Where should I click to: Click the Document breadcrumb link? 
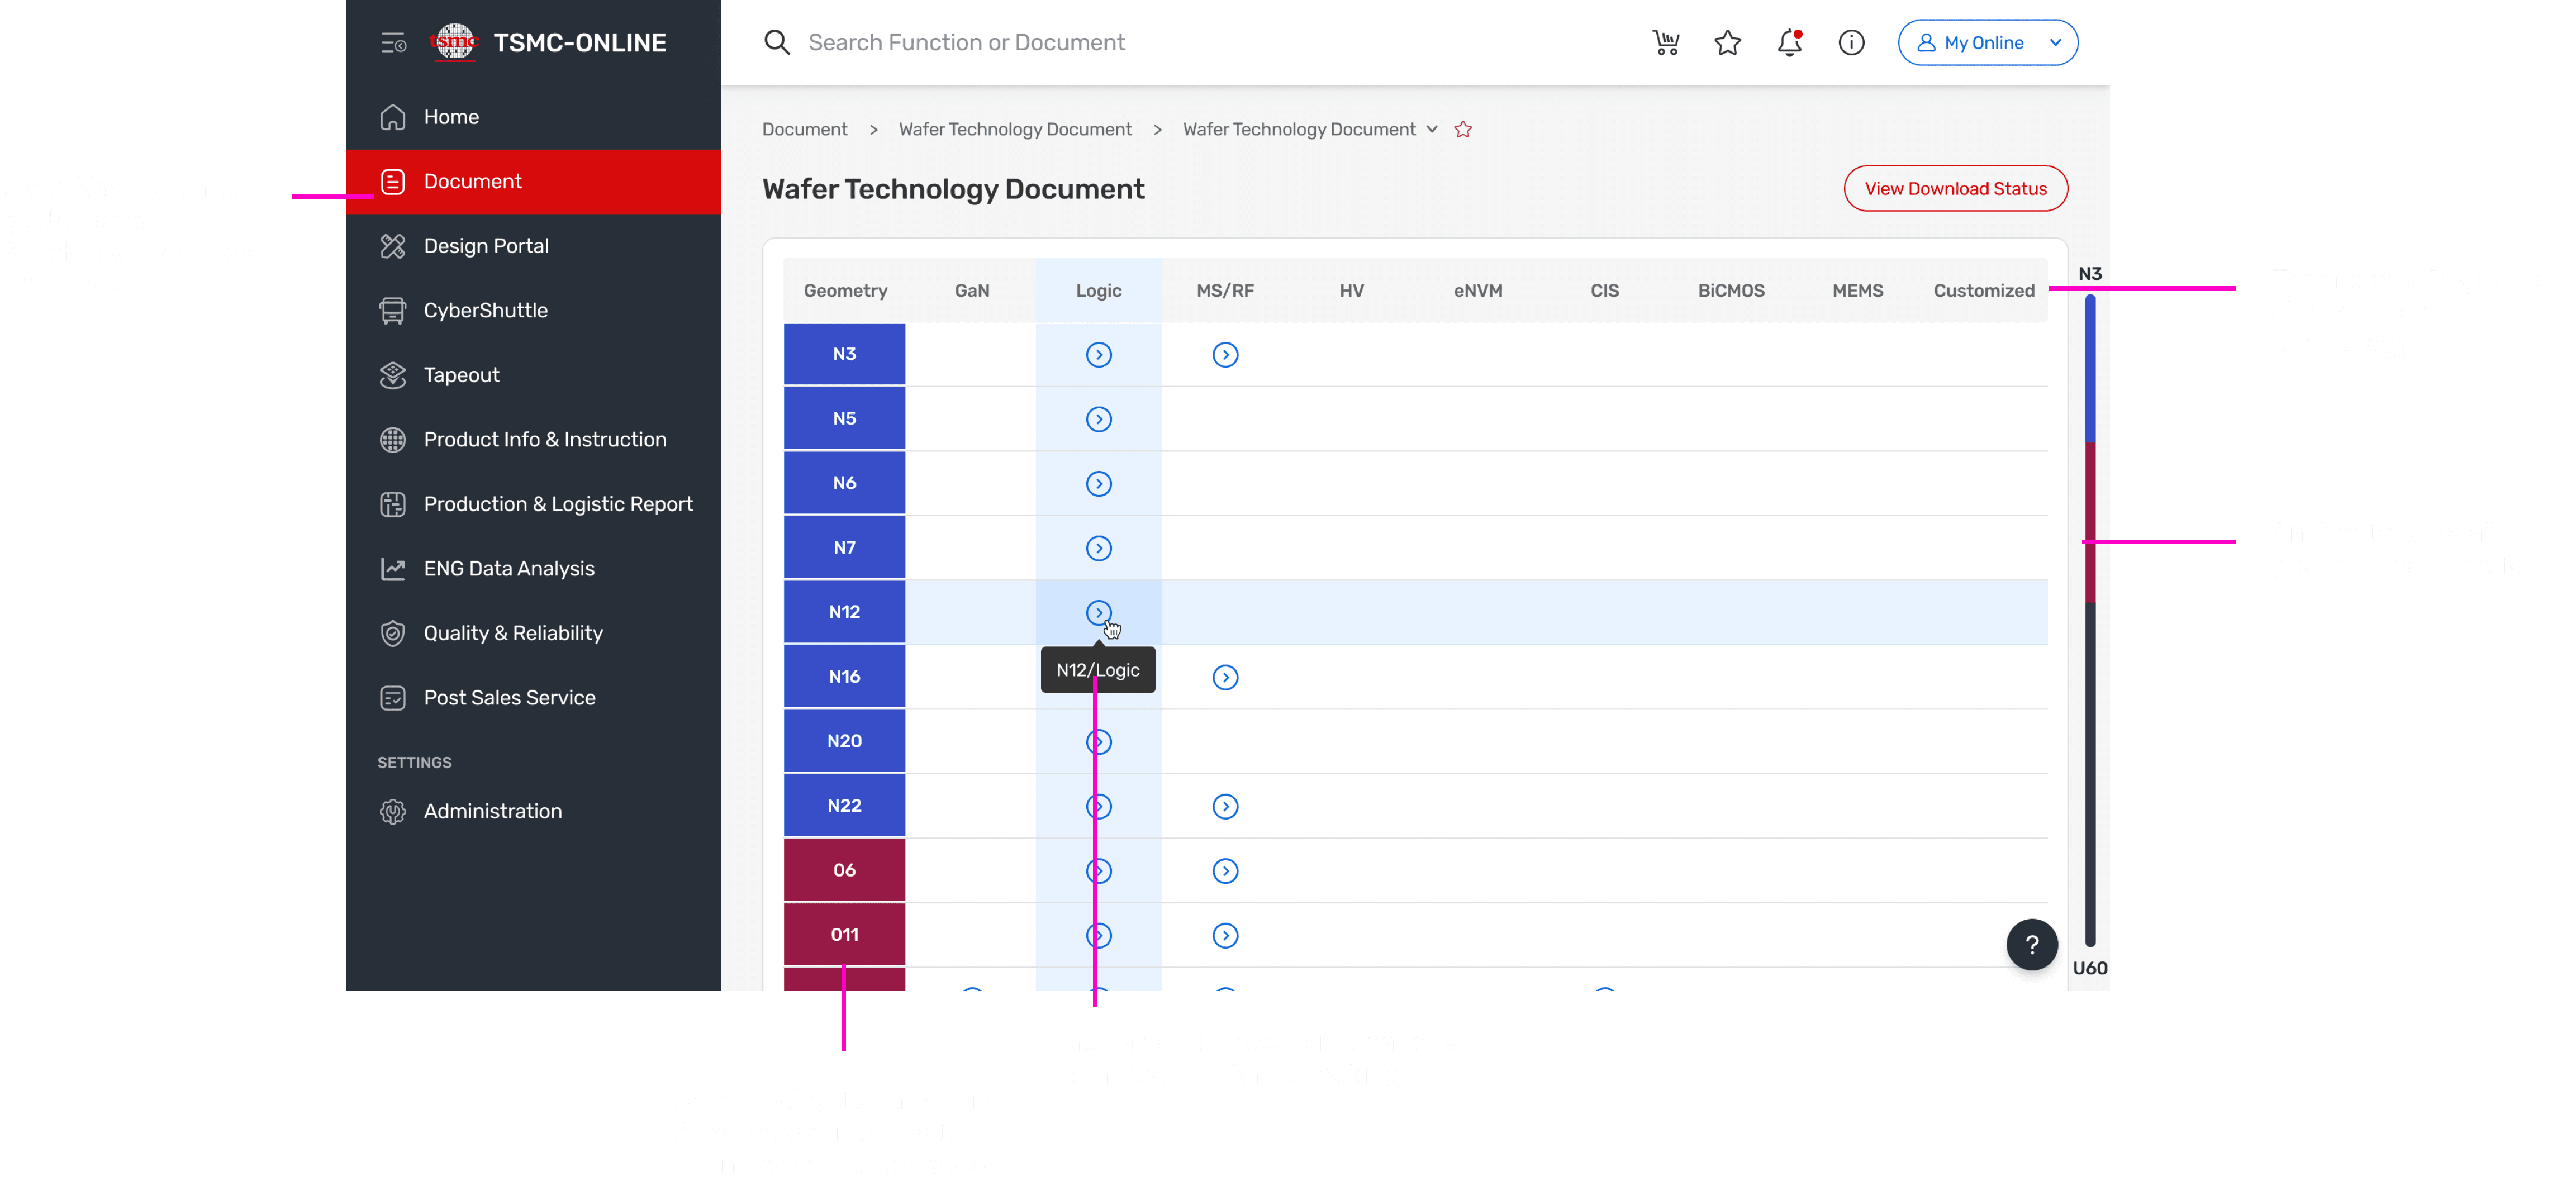804,129
